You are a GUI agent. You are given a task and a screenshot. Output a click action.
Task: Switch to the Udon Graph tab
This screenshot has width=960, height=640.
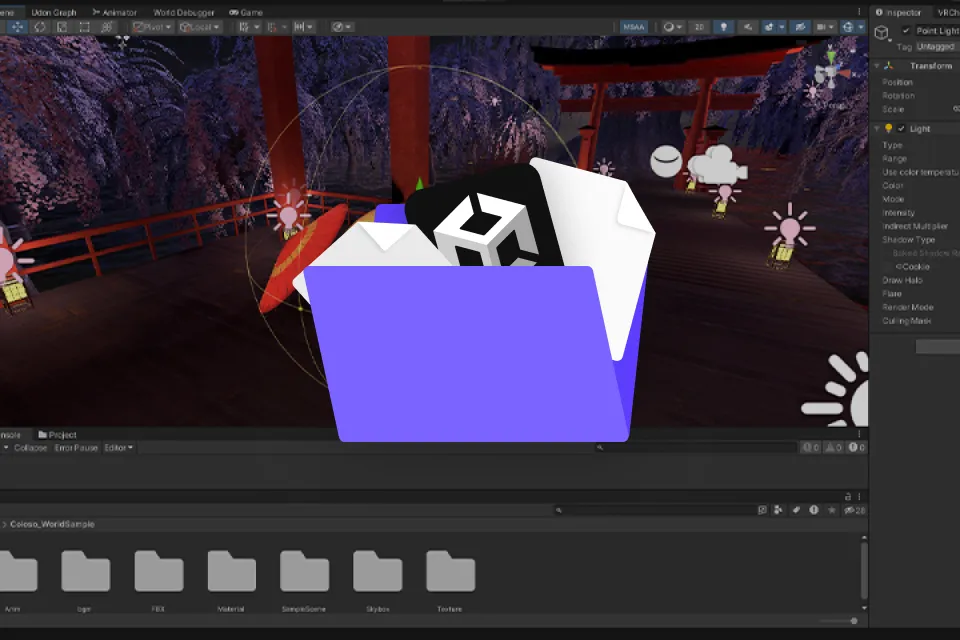(x=54, y=12)
